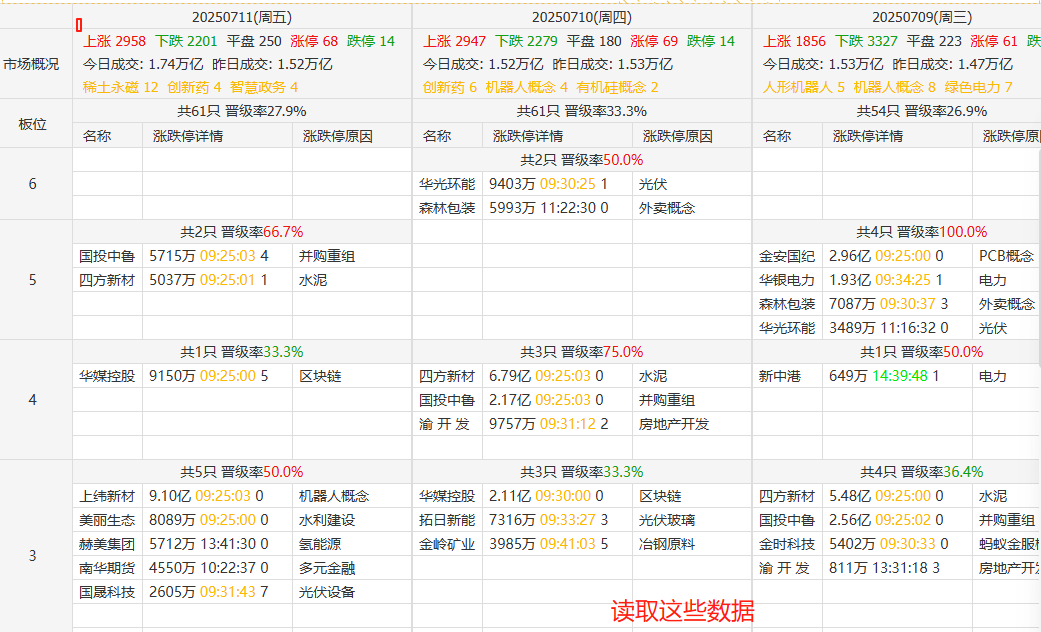Image resolution: width=1041 pixels, height=632 pixels.
Task: Click 涨停 69 in the 20250710 summary
Action: [654, 41]
